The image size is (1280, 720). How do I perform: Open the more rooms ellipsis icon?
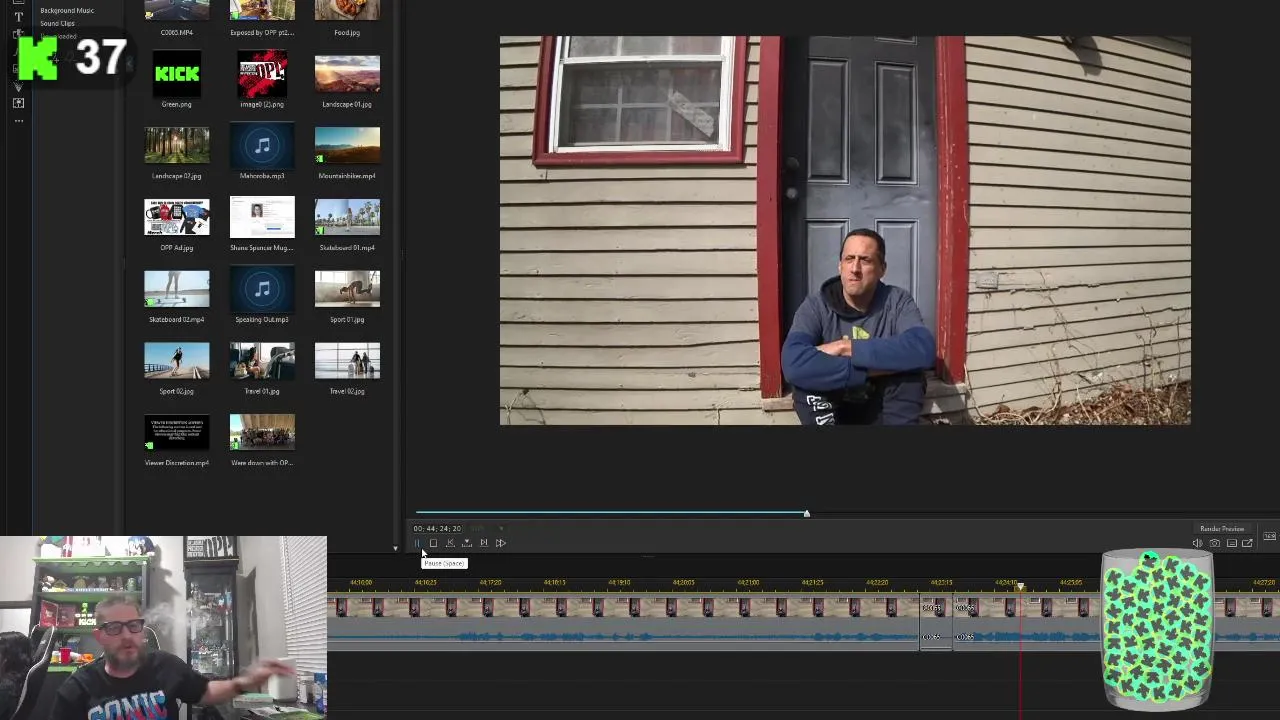click(18, 120)
